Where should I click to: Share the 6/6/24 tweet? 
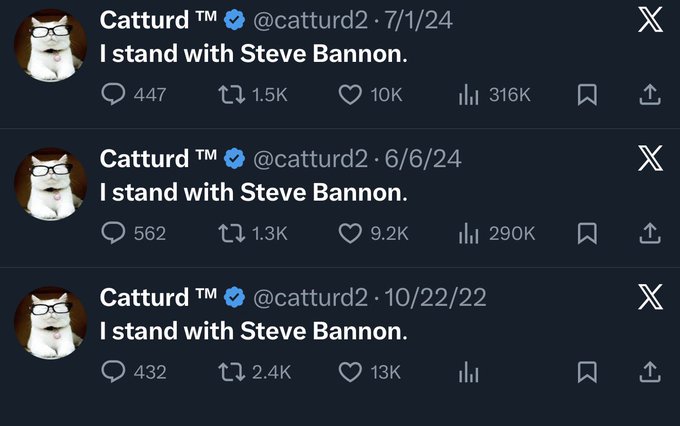(x=649, y=233)
